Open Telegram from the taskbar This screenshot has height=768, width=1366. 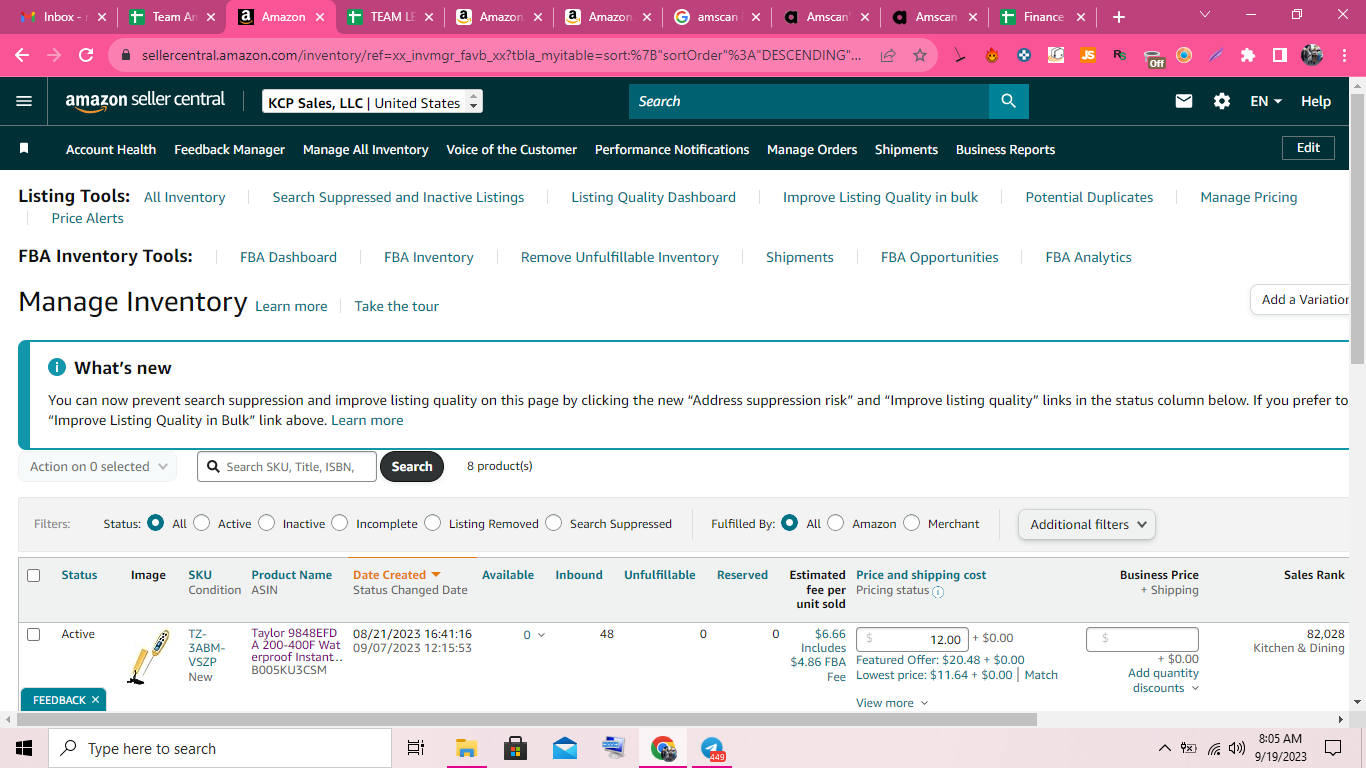point(712,748)
